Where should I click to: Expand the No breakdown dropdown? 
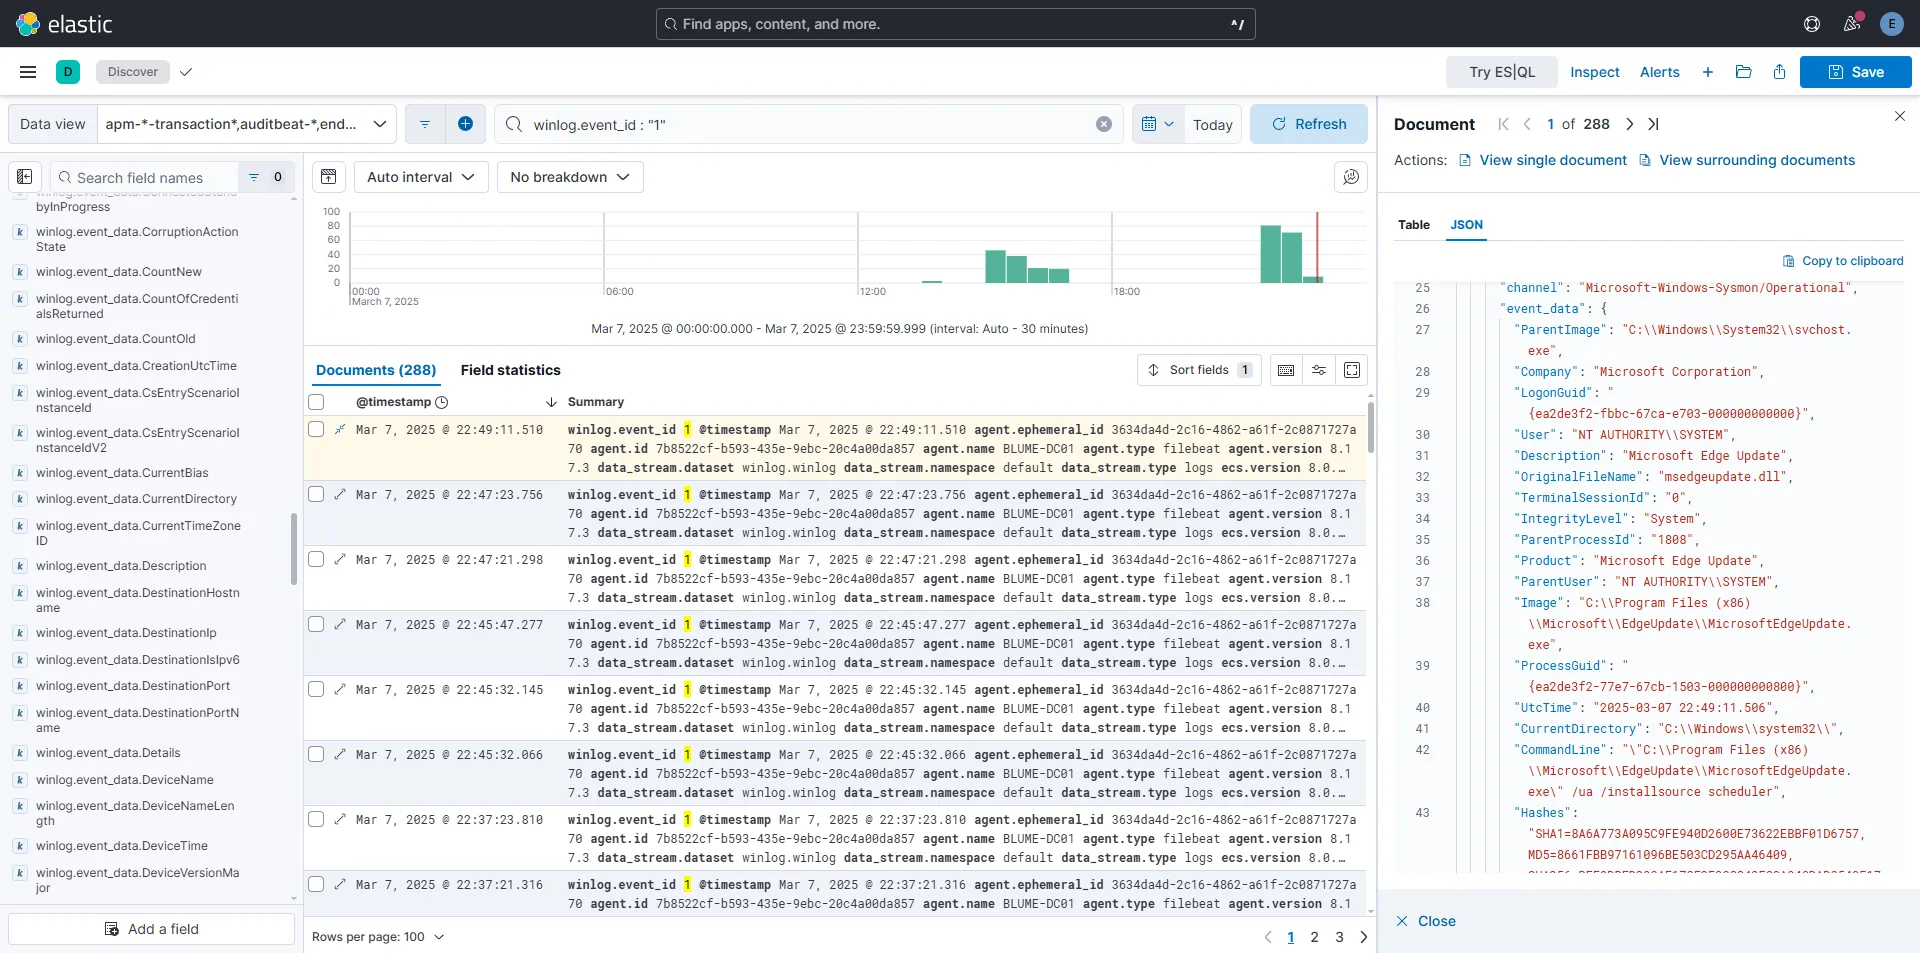coord(569,177)
